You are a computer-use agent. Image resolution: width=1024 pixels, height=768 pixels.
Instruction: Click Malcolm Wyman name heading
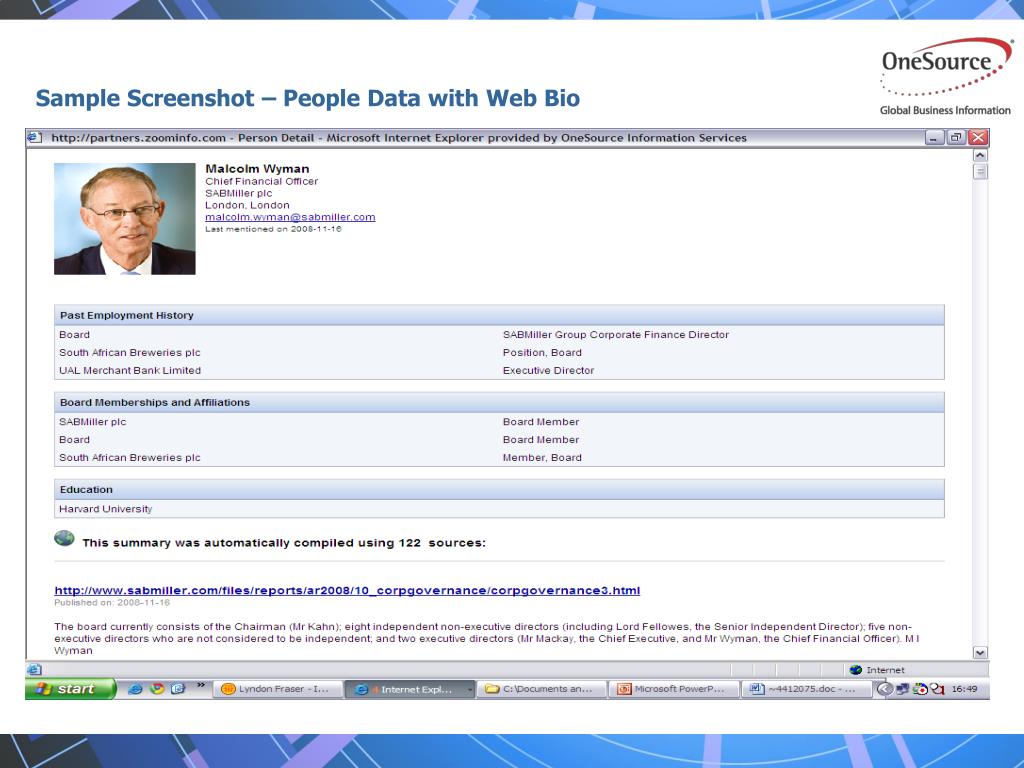click(x=257, y=168)
